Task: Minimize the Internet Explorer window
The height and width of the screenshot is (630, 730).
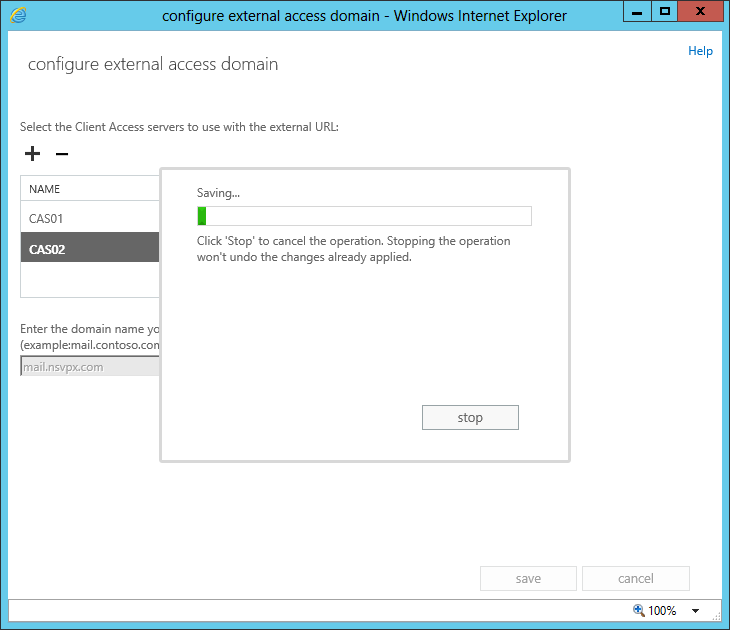Action: pyautogui.click(x=636, y=12)
